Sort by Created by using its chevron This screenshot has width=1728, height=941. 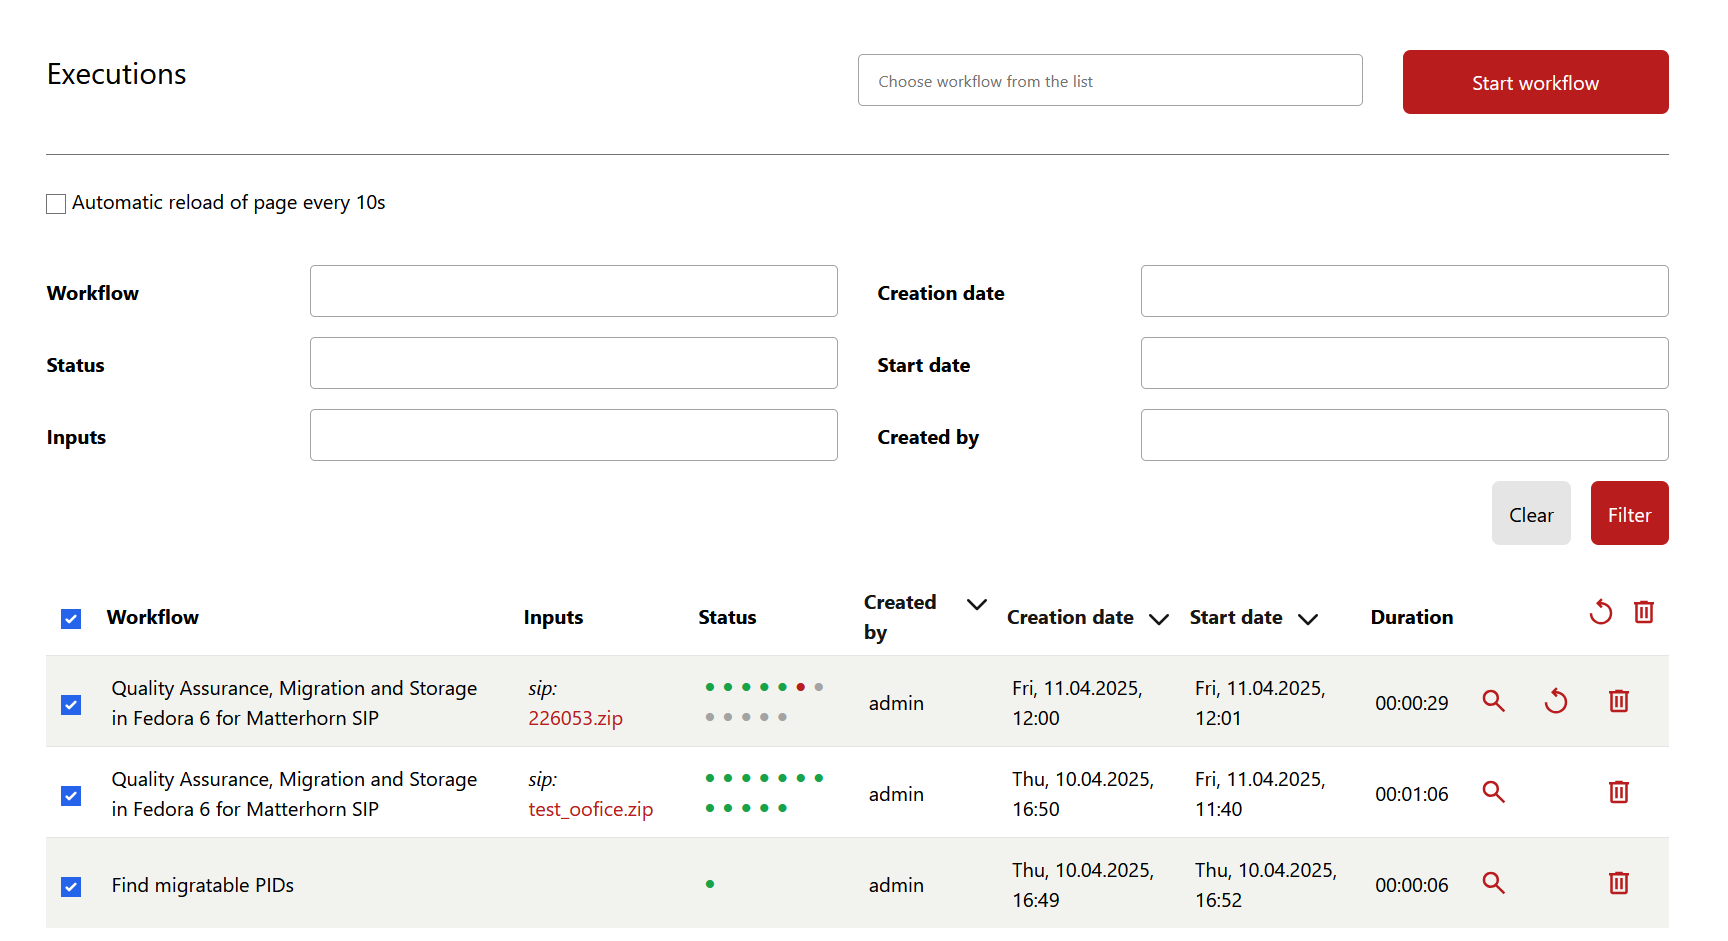click(977, 604)
